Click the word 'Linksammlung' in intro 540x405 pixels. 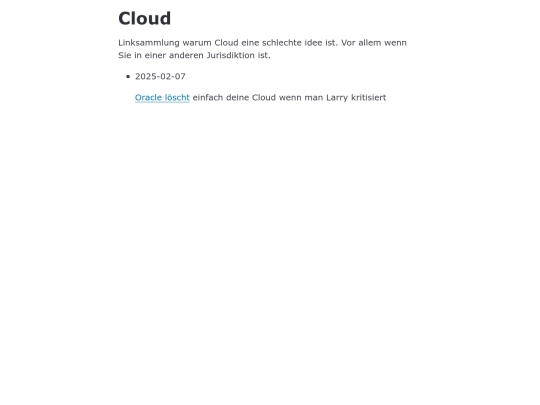pos(149,43)
